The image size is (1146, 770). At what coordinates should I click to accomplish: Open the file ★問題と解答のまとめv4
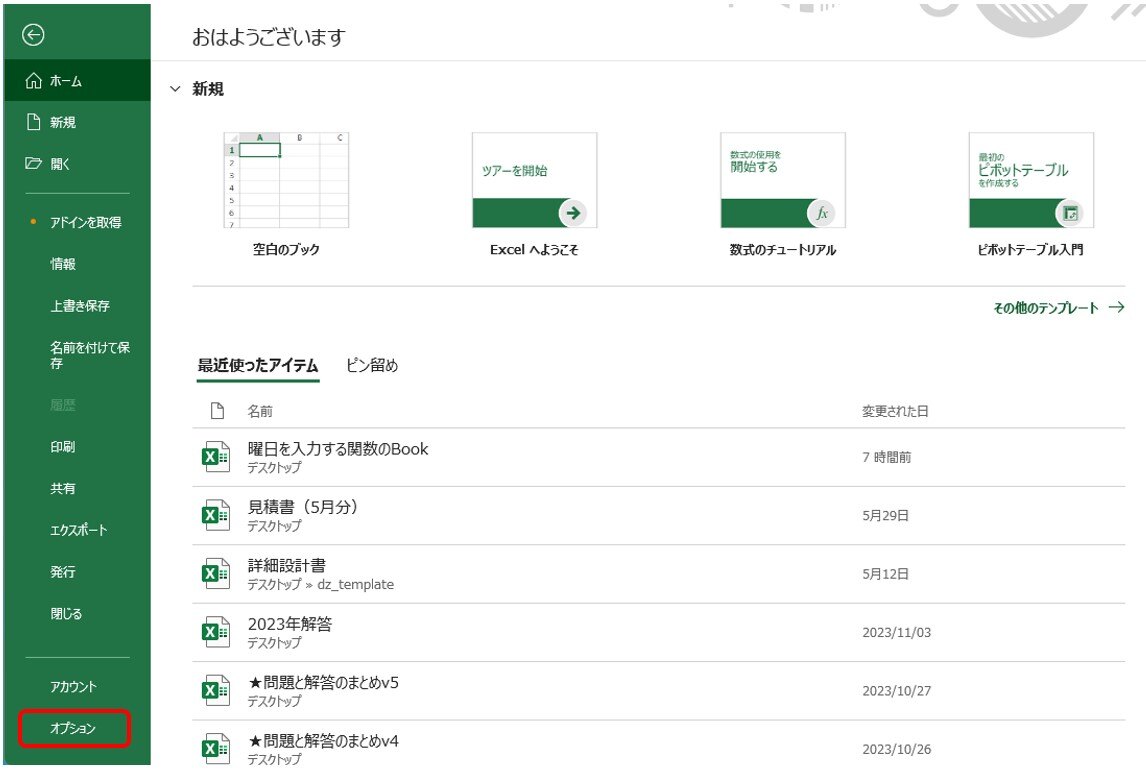coord(659,745)
